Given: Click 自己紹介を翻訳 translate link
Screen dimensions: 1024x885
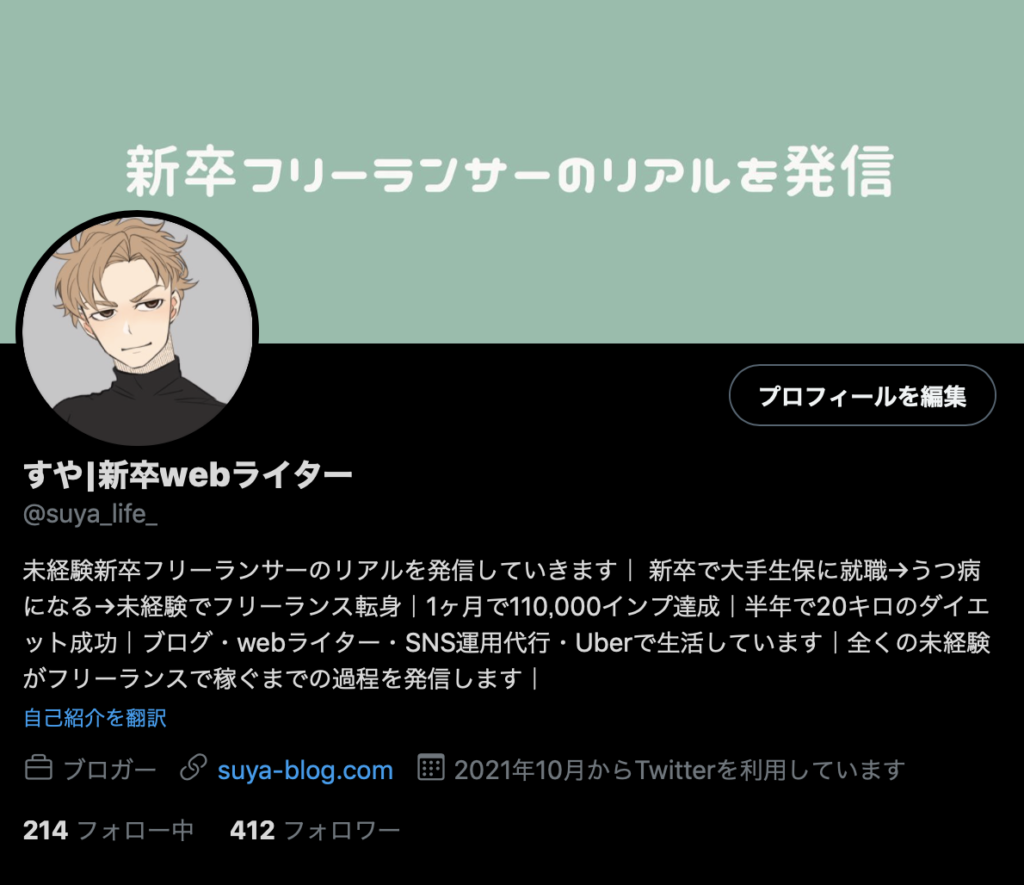Looking at the screenshot, I should coord(95,718).
